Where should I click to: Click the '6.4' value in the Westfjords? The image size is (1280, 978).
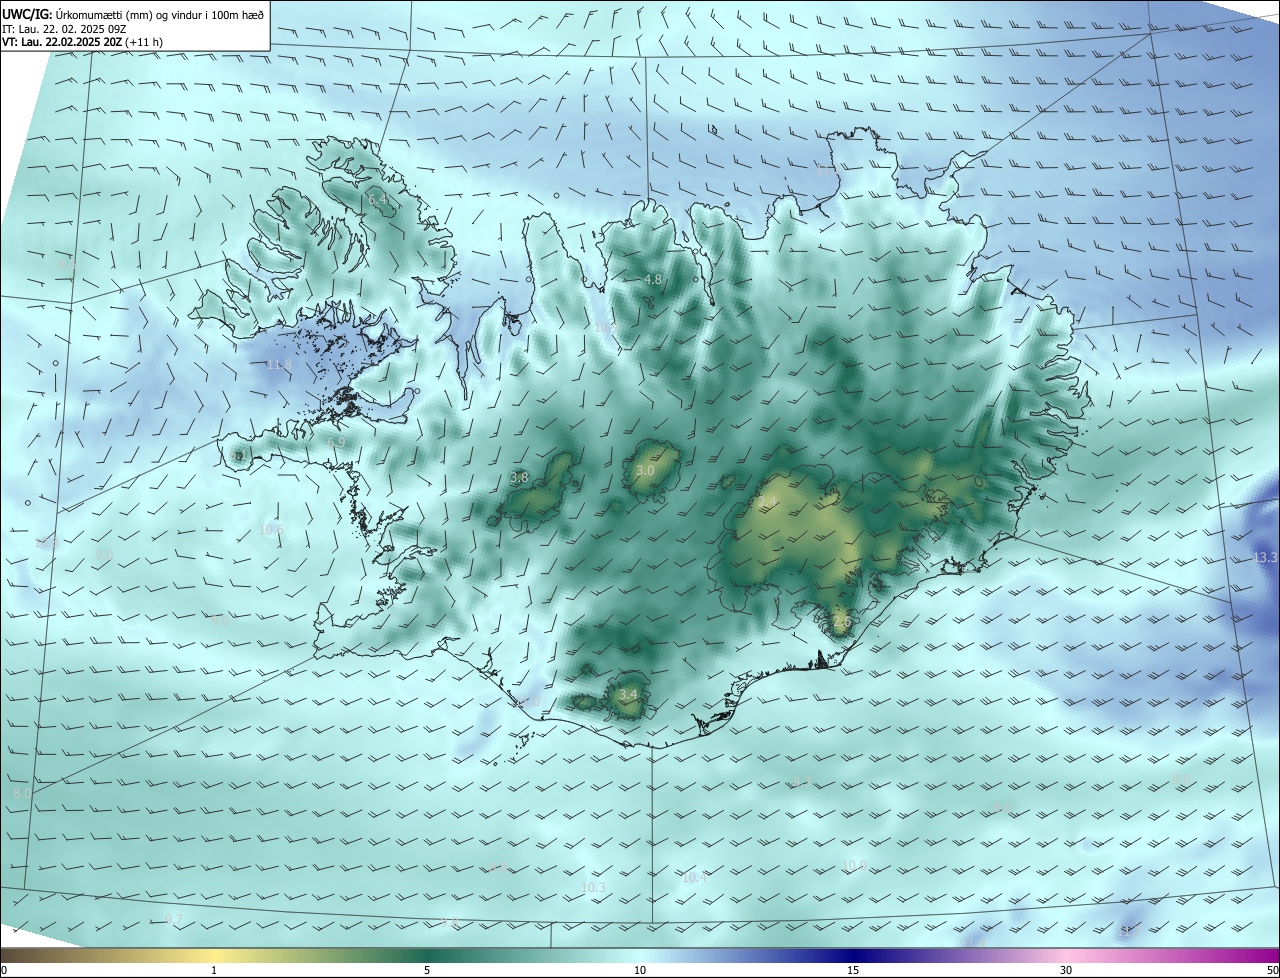click(x=378, y=200)
